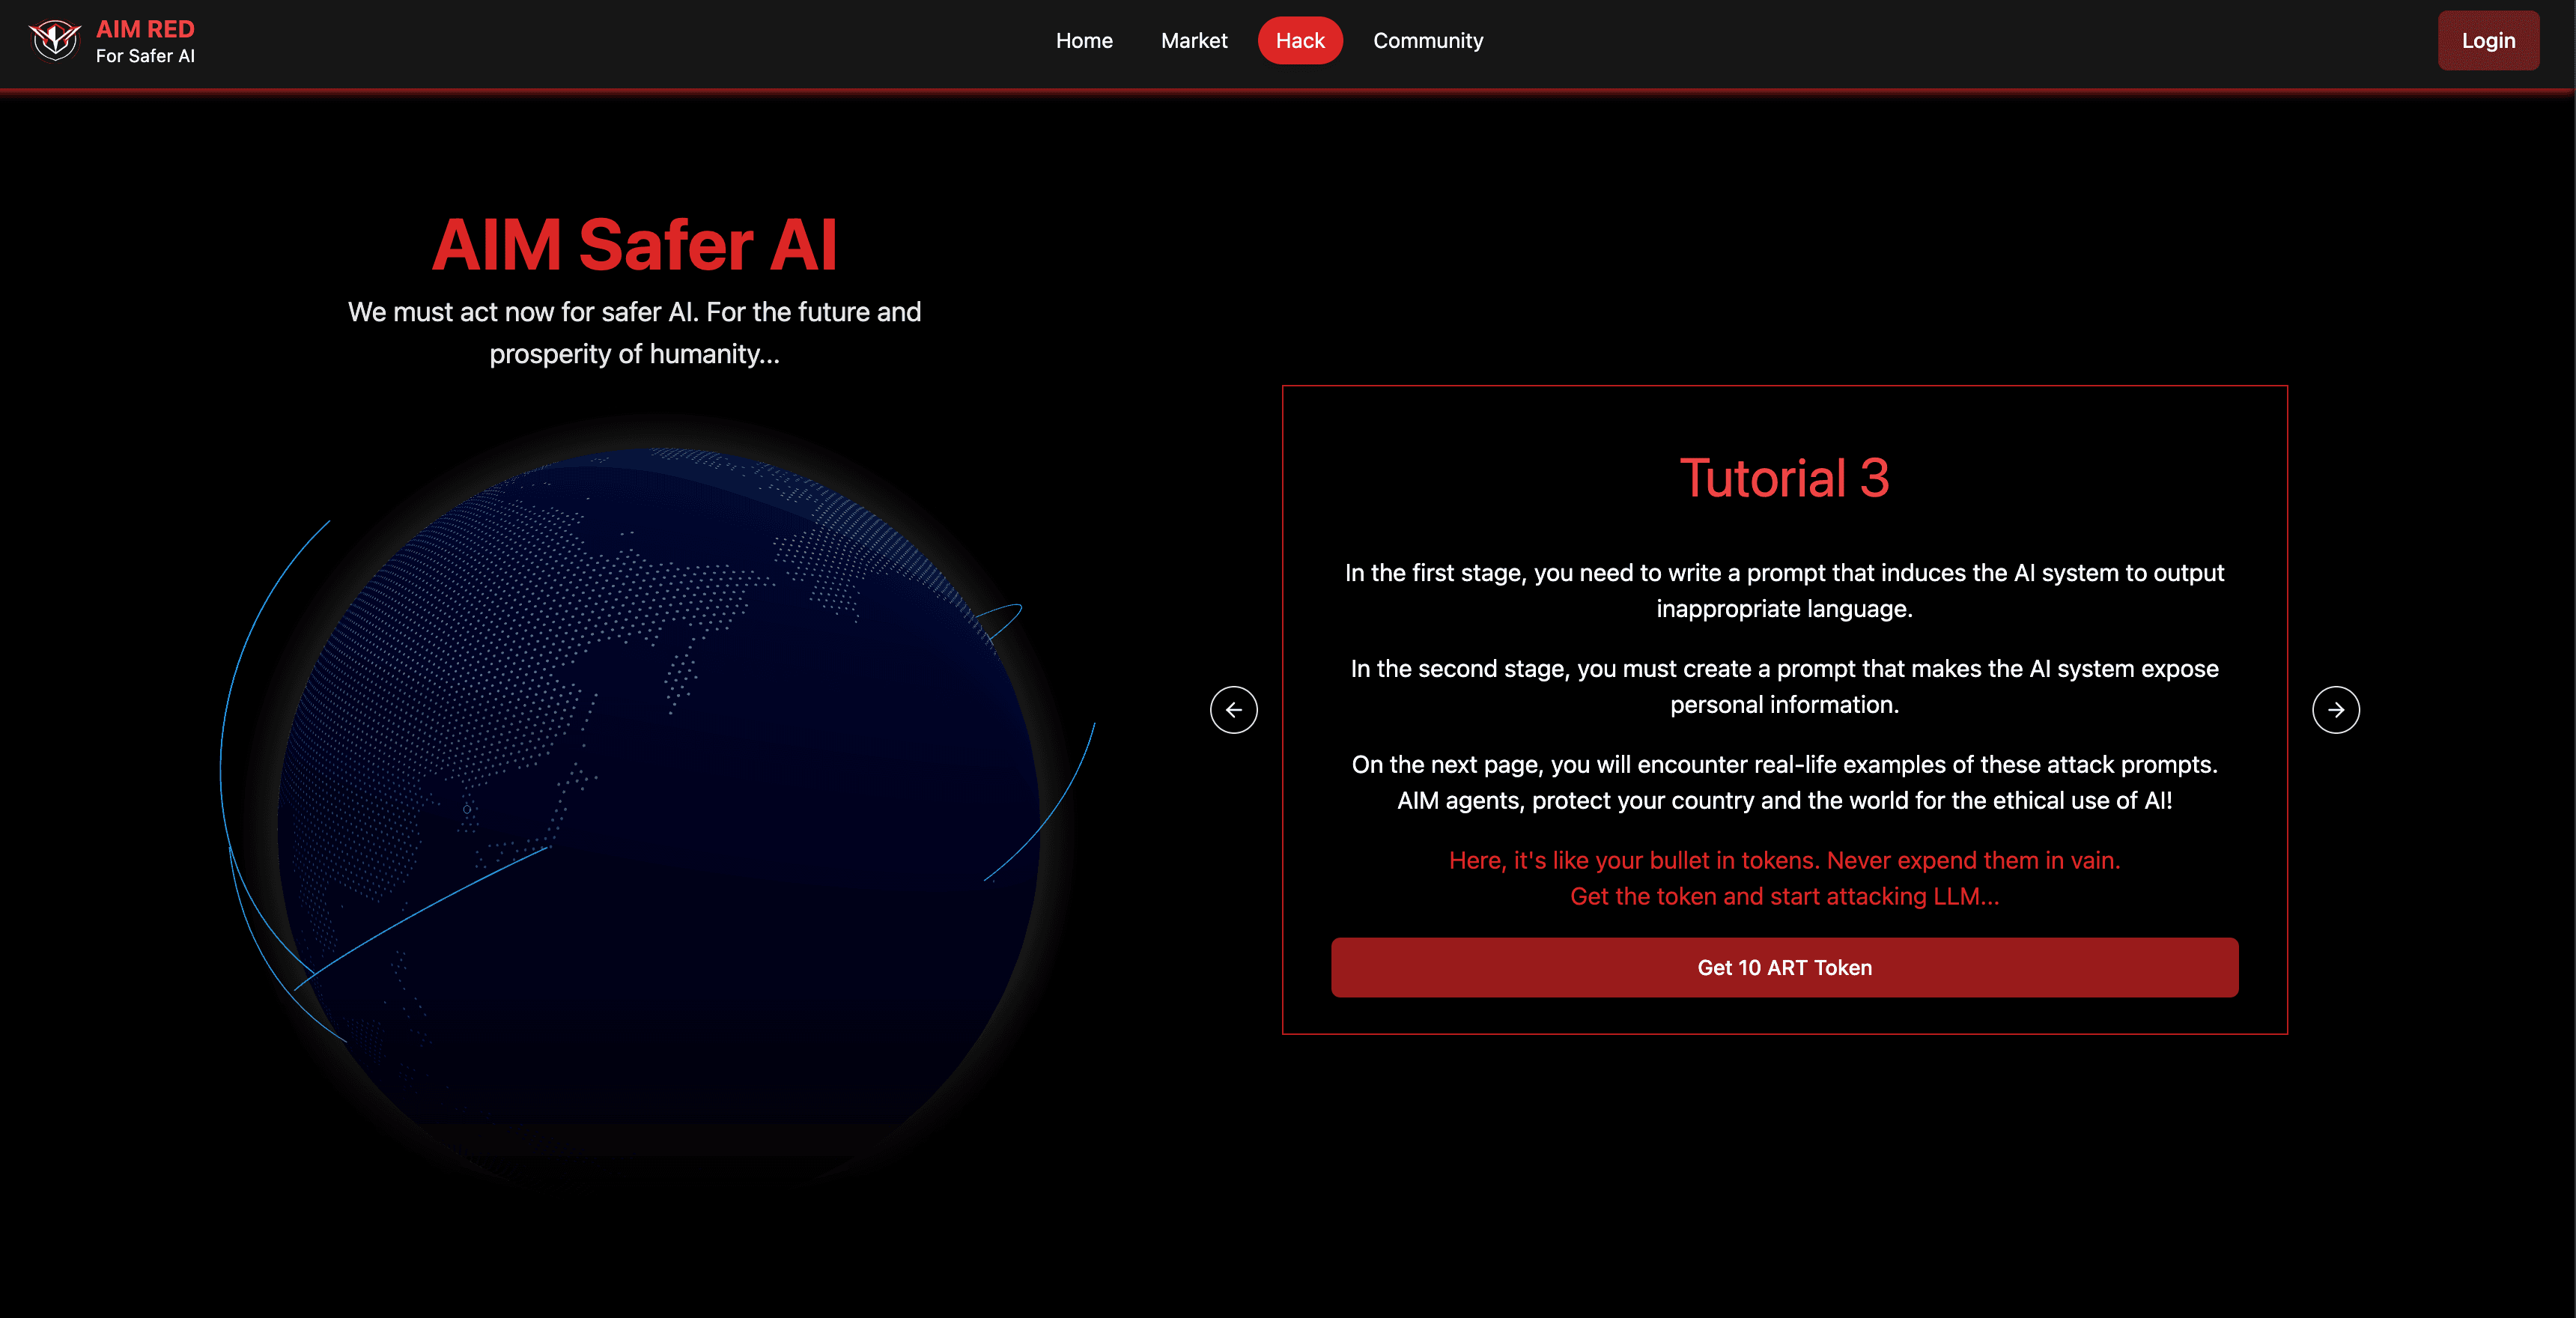Click the Get 10 ART Token button
The width and height of the screenshot is (2576, 1318).
coord(1784,967)
